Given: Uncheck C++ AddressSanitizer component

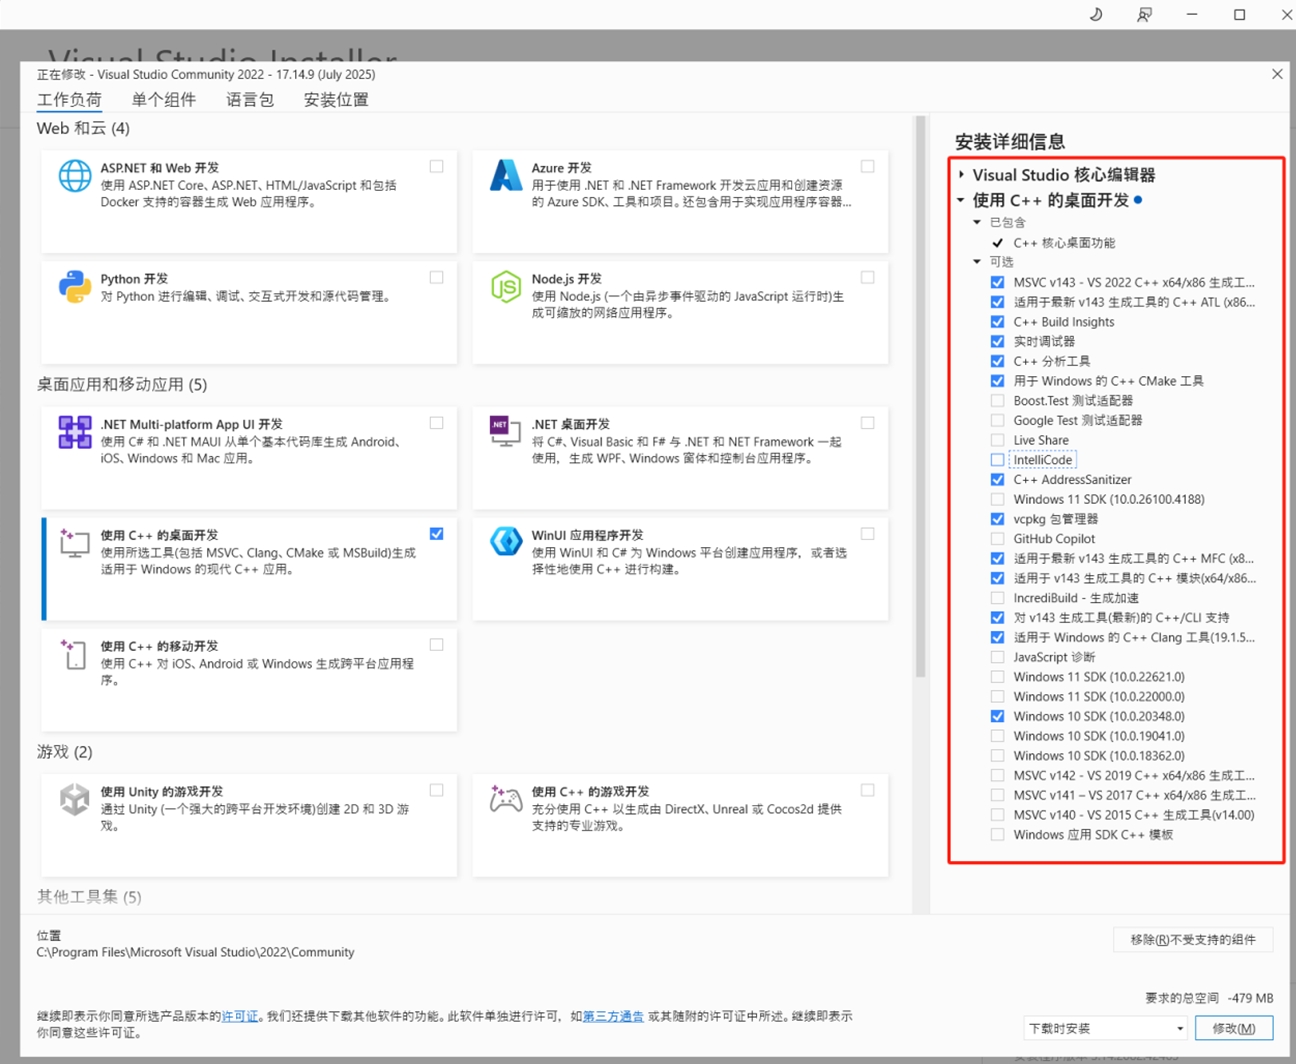Looking at the screenshot, I should click(x=997, y=480).
